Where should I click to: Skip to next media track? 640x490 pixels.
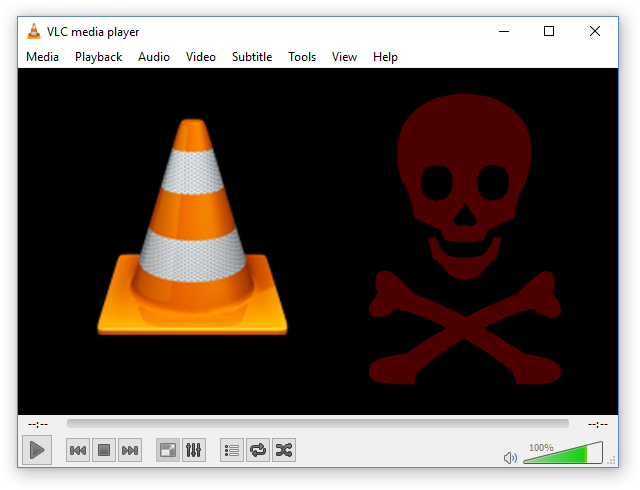coord(130,450)
